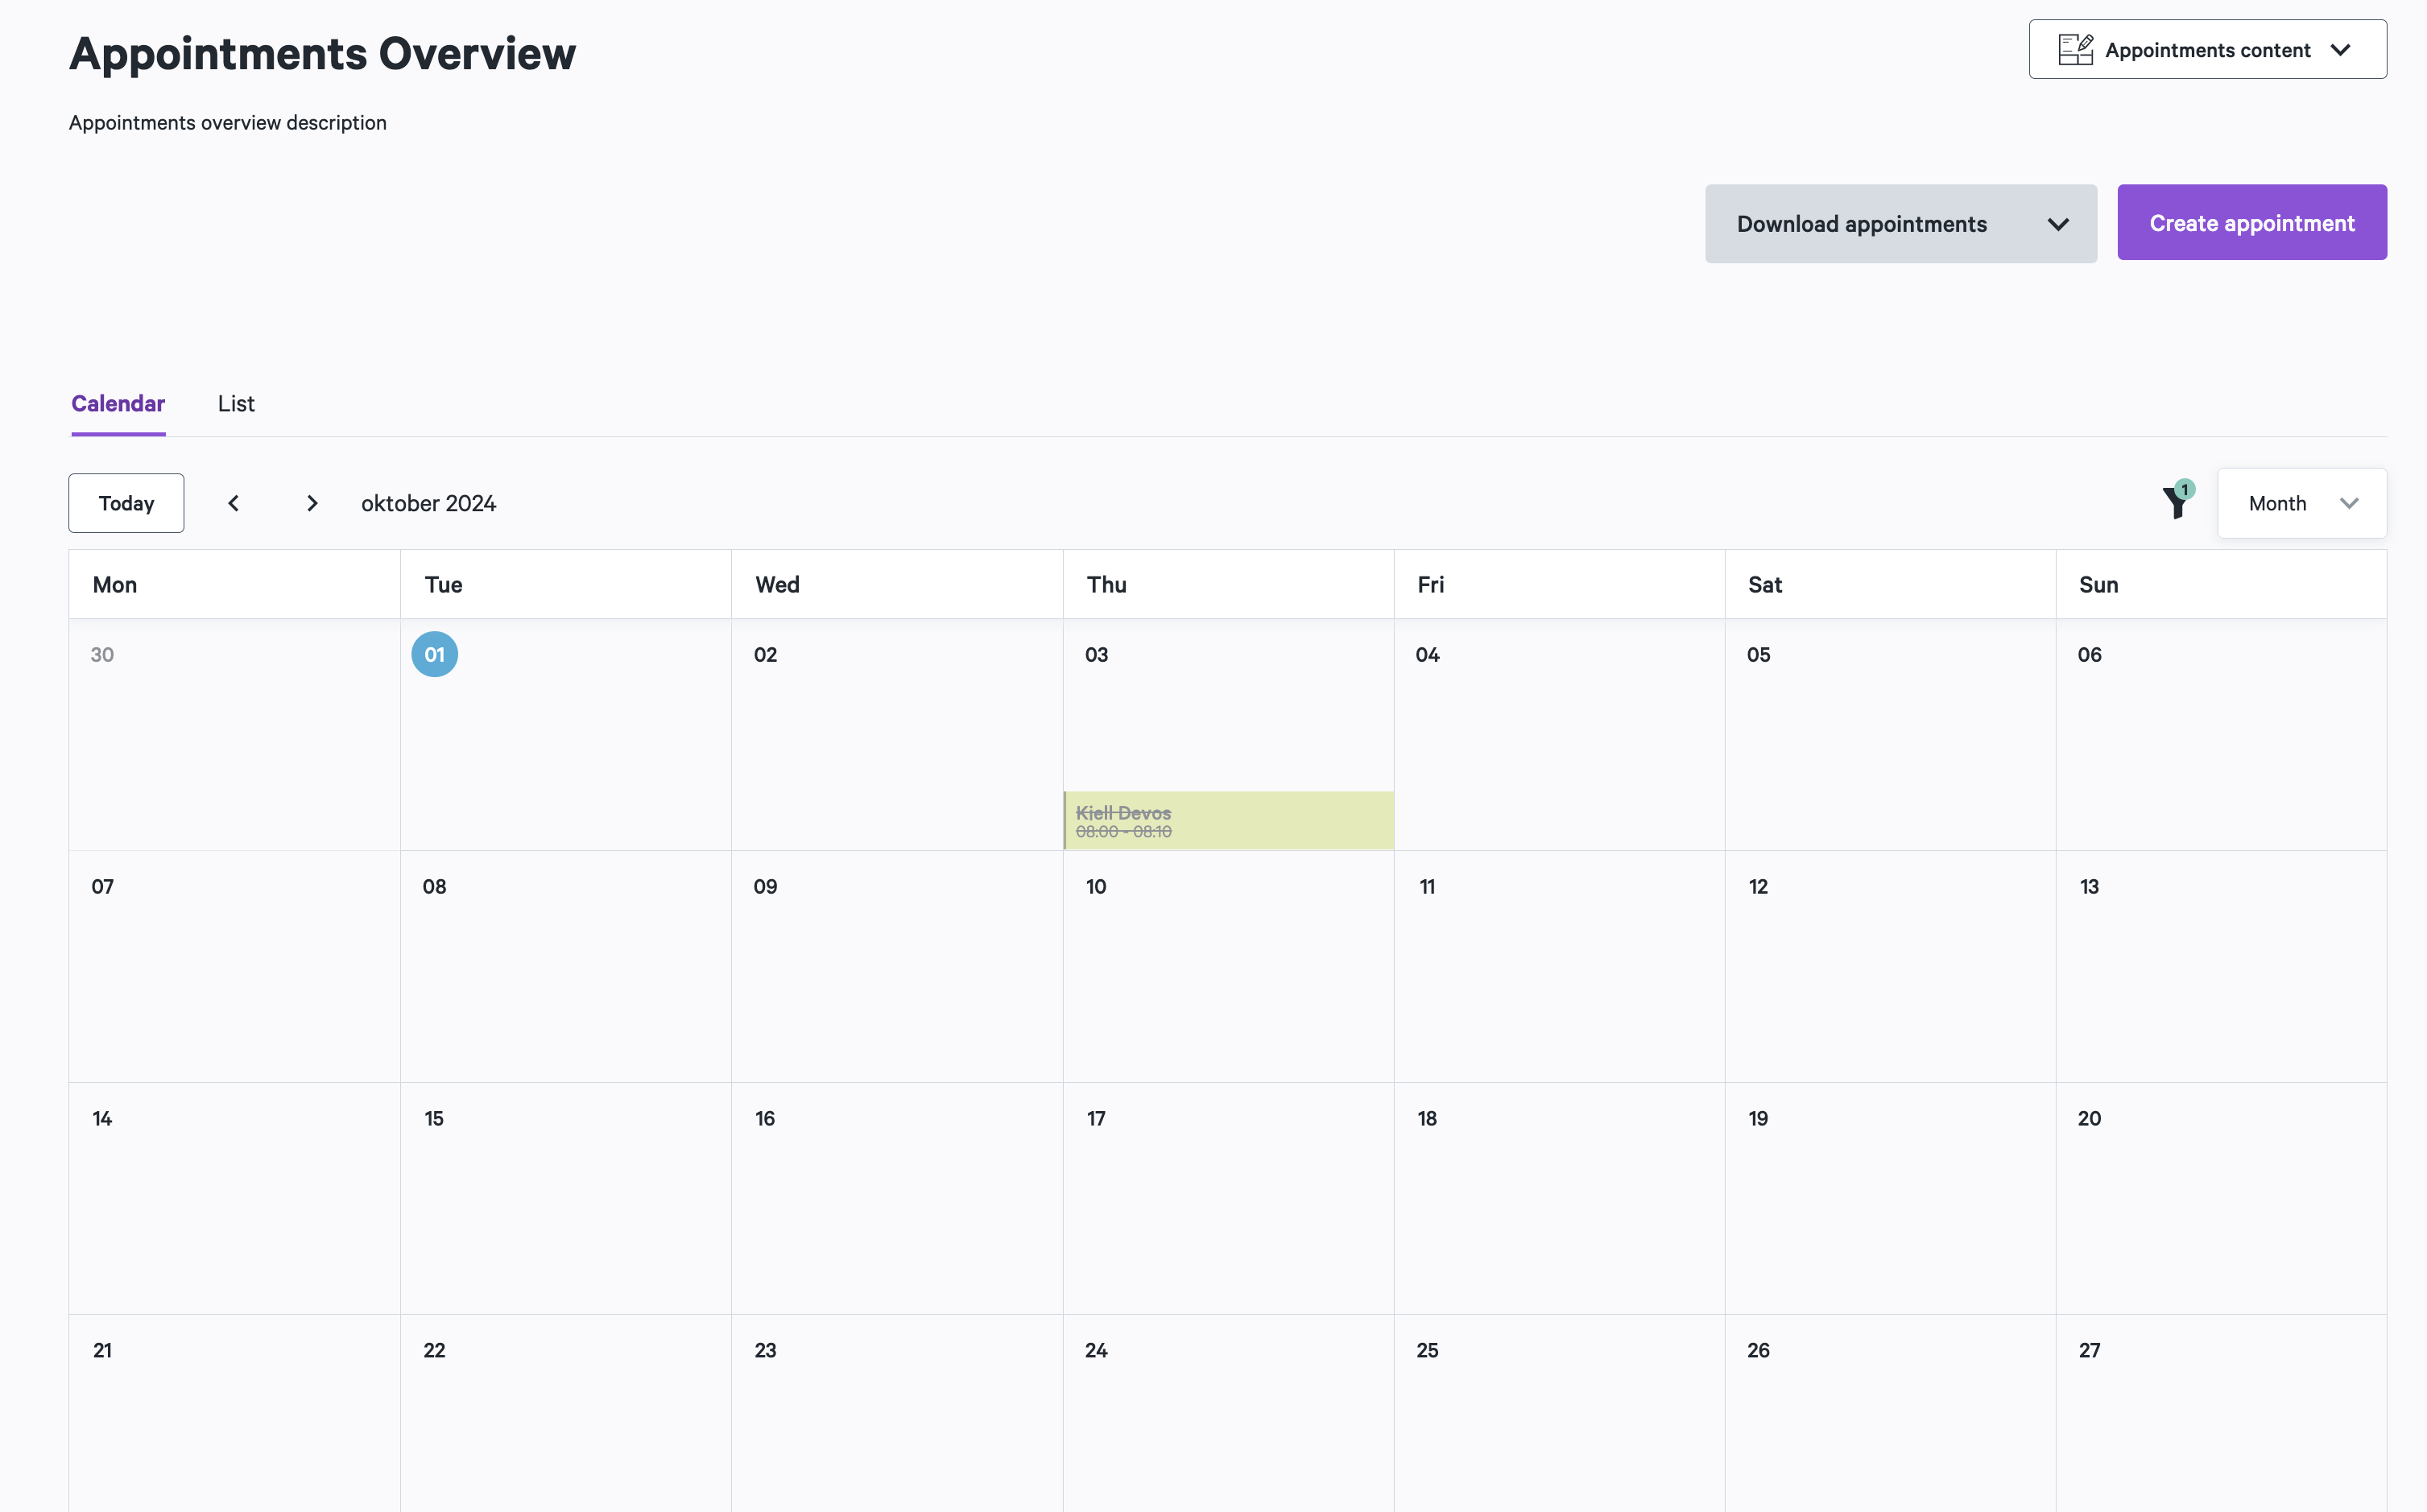Click the Create appointment button
The height and width of the screenshot is (1512, 2427).
pyautogui.click(x=2251, y=223)
